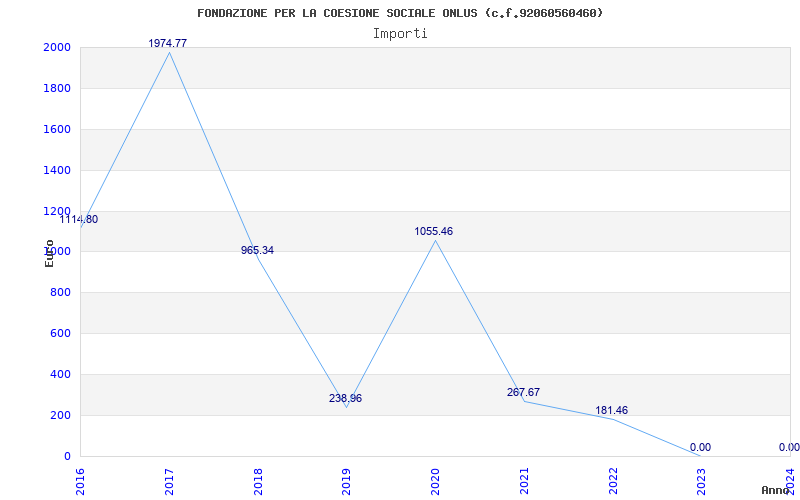Click the 2024 x-axis year label
The image size is (800, 500).
pyautogui.click(x=790, y=480)
